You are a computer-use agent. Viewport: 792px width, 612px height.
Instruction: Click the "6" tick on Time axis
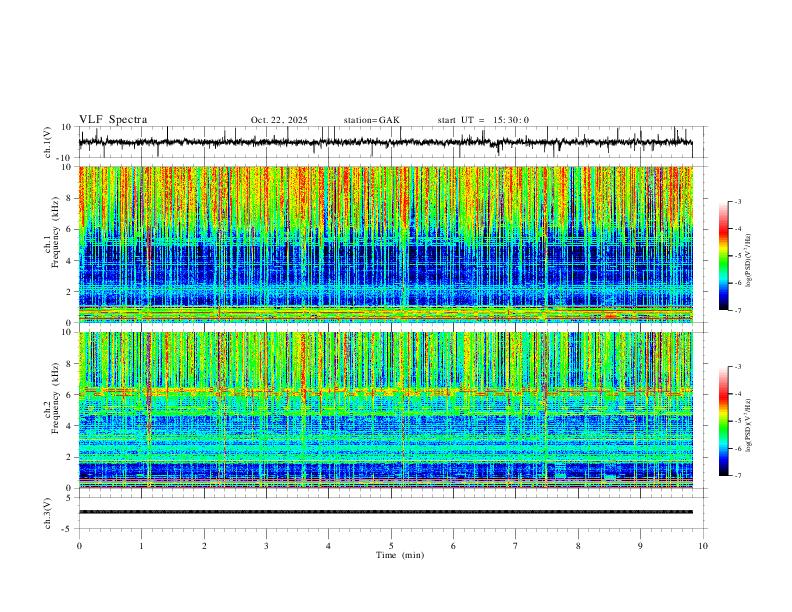(453, 546)
